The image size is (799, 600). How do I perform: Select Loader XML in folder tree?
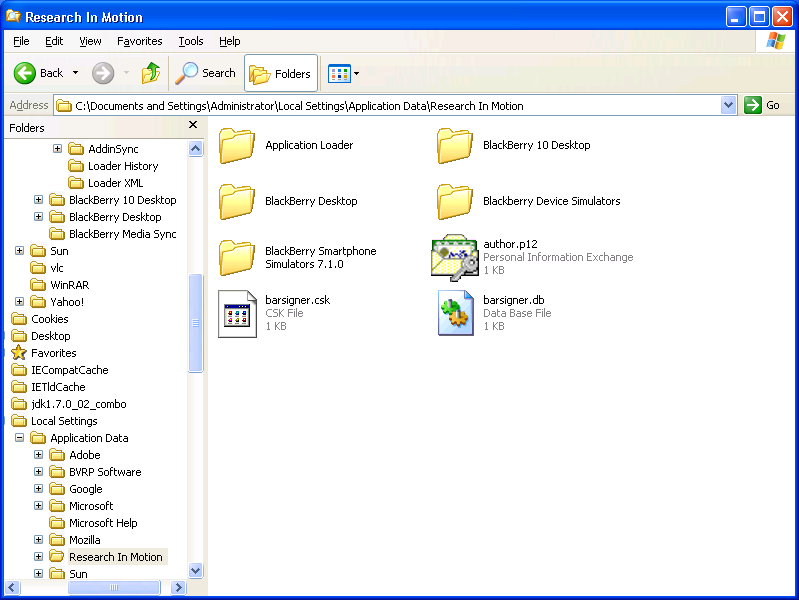point(106,183)
